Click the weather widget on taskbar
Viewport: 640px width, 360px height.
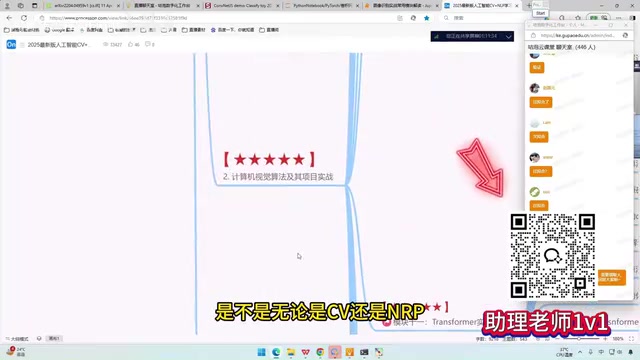16,352
